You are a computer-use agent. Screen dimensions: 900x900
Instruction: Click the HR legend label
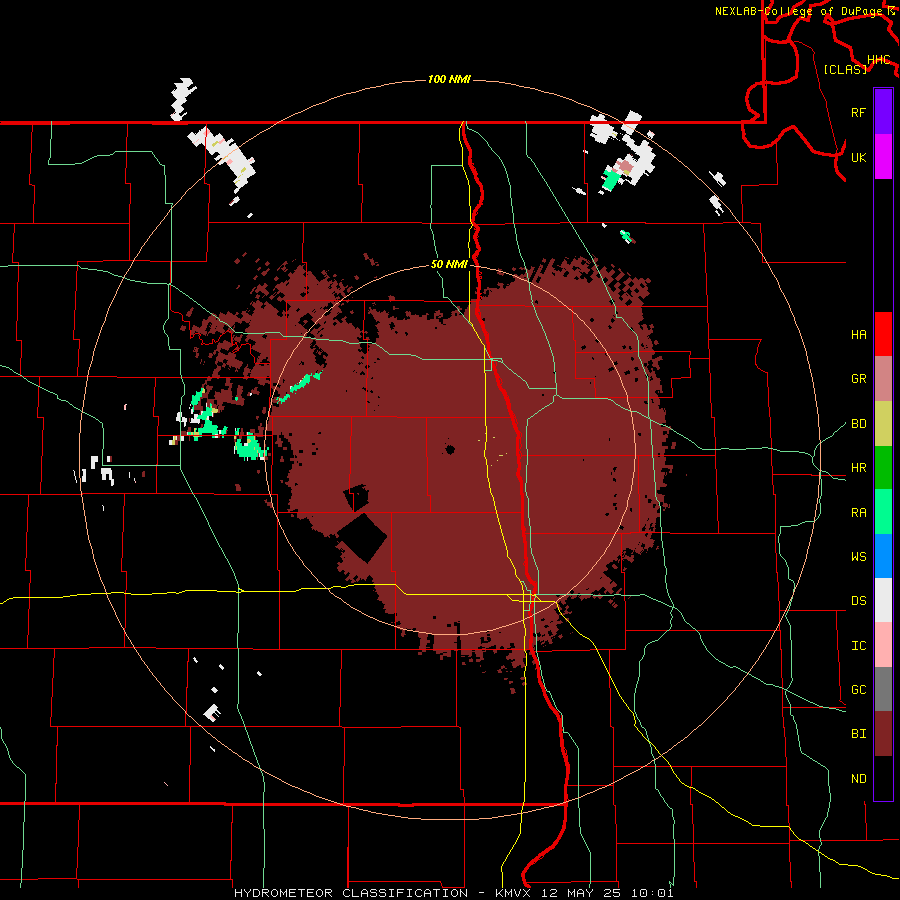pyautogui.click(x=858, y=468)
